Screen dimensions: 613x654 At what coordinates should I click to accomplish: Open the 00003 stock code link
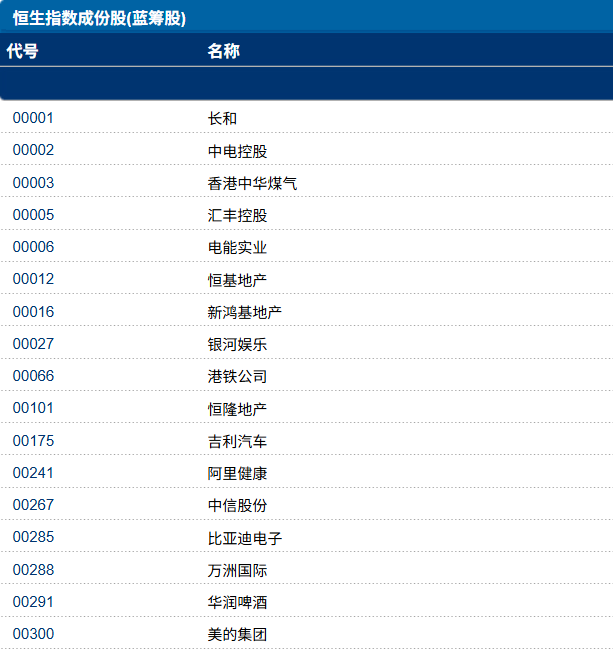[x=33, y=183]
